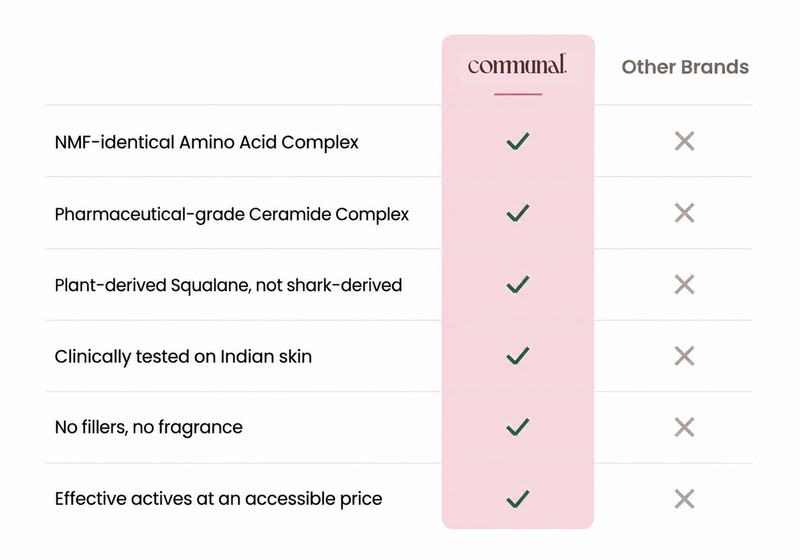Click the cross for Clinically tested on Indian skin
The image size is (800, 560).
pos(684,356)
